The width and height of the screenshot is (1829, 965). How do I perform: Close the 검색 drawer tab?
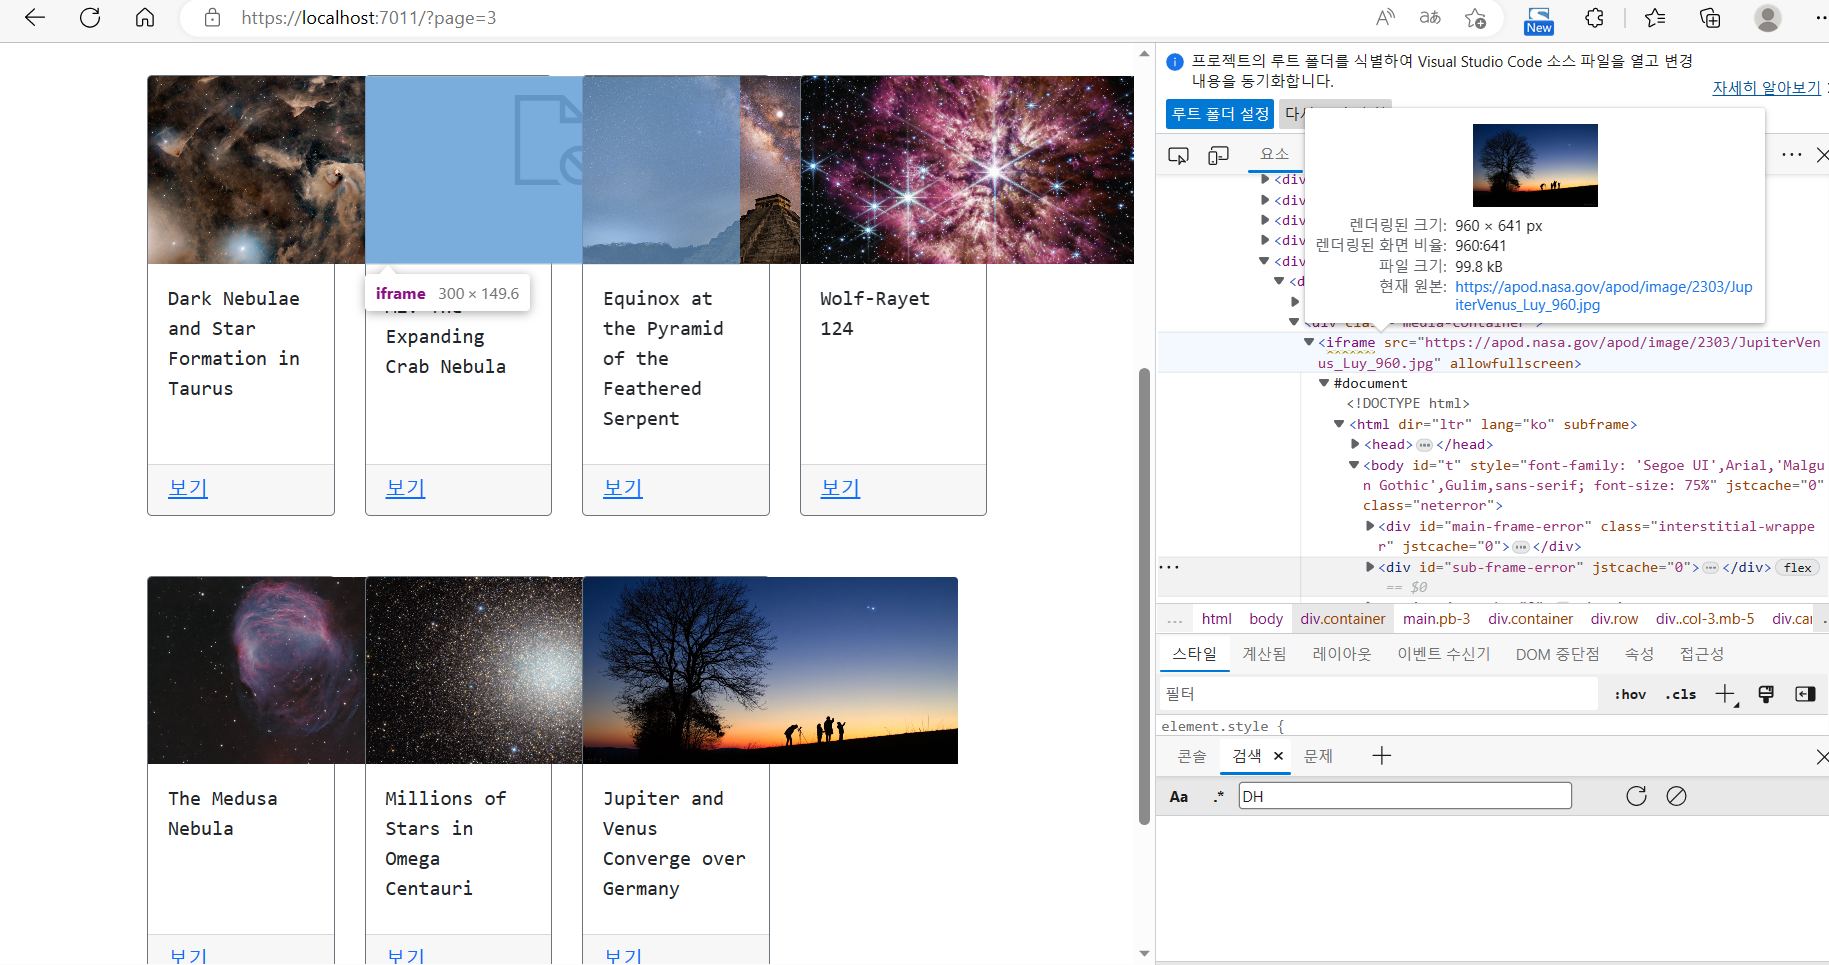(1278, 756)
